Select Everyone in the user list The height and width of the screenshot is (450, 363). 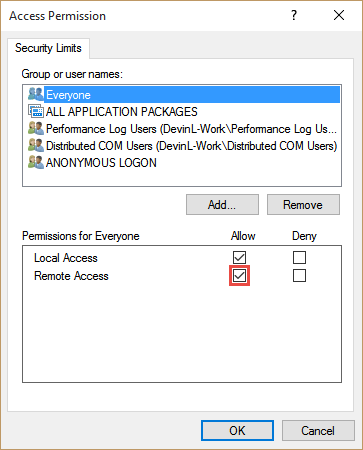coord(184,95)
